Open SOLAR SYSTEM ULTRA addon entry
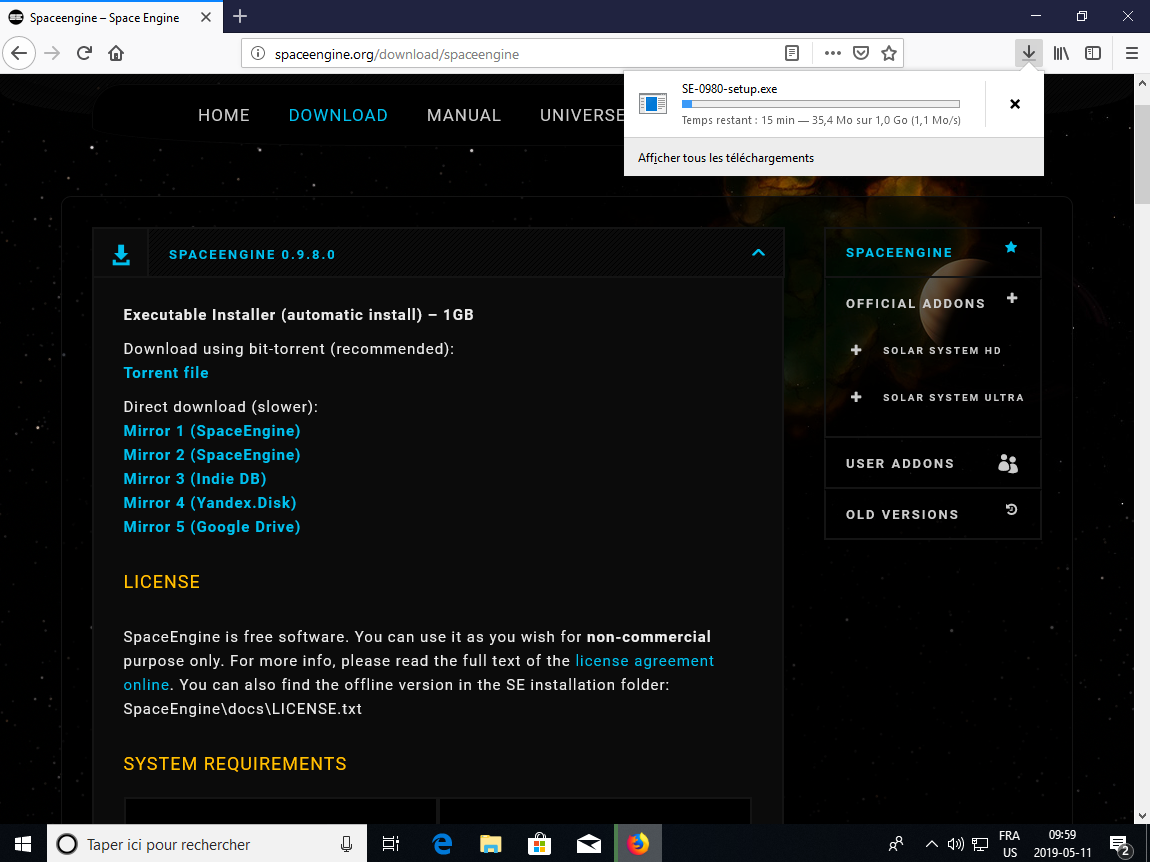The height and width of the screenshot is (862, 1150). 953,398
